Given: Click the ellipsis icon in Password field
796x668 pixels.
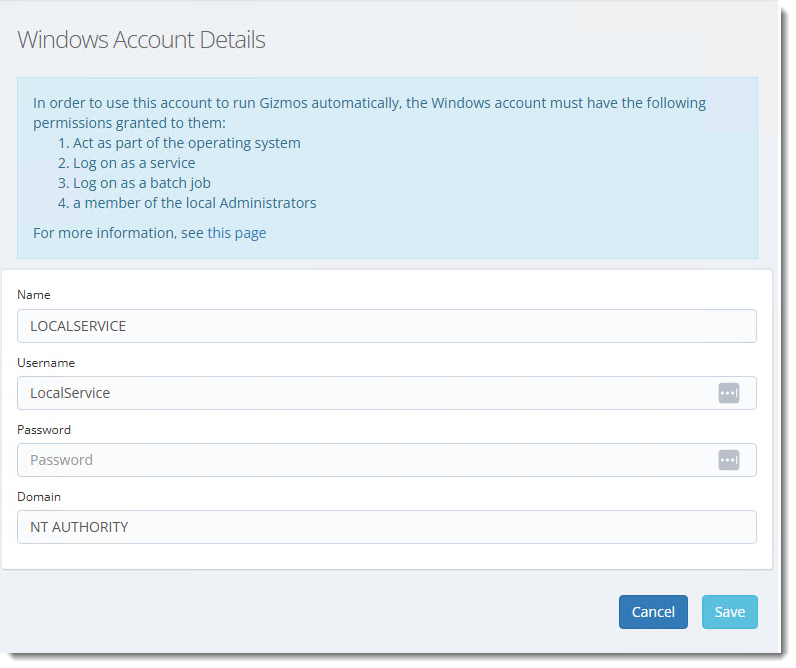Looking at the screenshot, I should [728, 460].
